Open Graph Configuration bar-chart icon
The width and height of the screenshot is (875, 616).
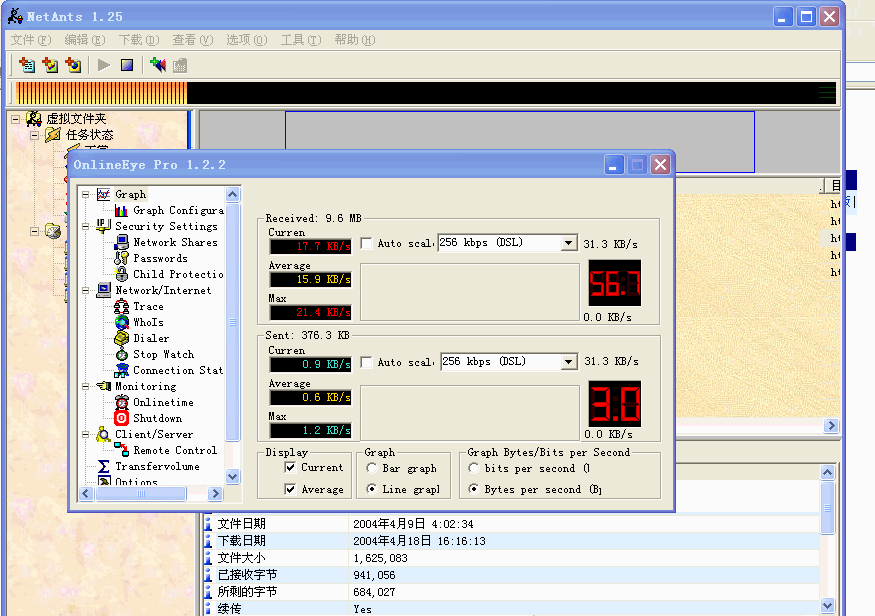click(121, 210)
